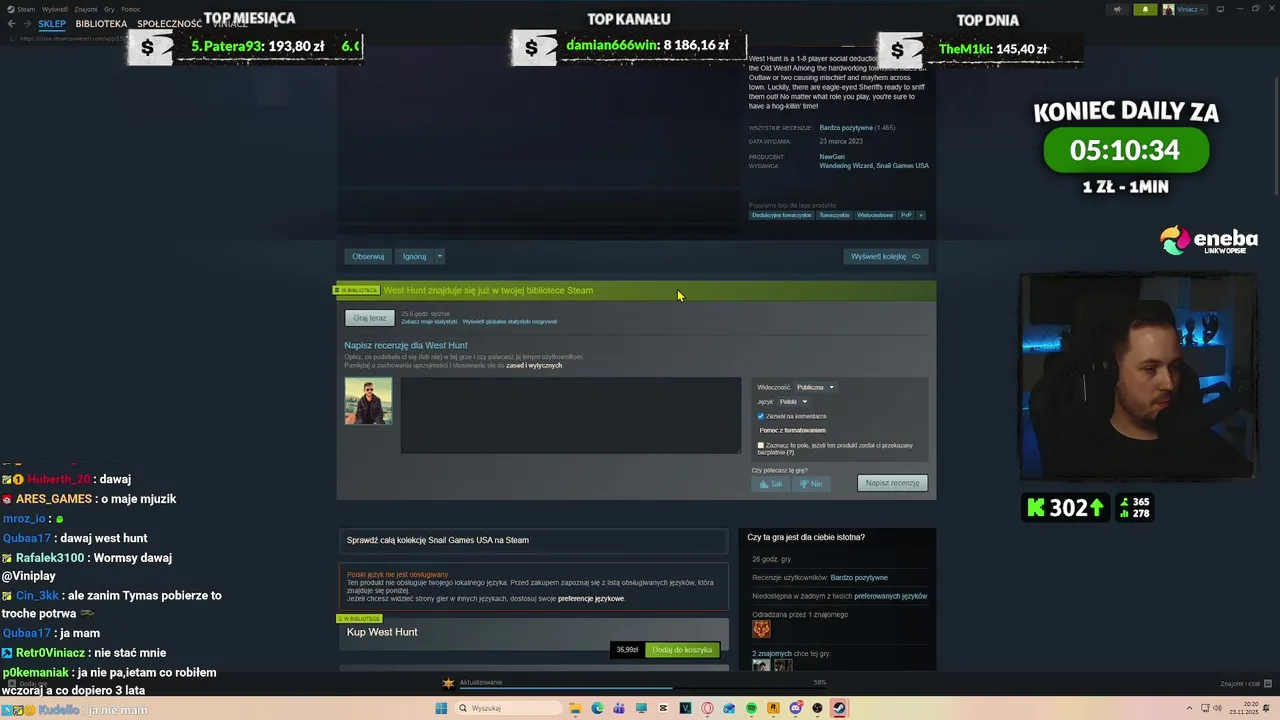
Task: Open Opera browser from the taskbar
Action: click(707, 708)
